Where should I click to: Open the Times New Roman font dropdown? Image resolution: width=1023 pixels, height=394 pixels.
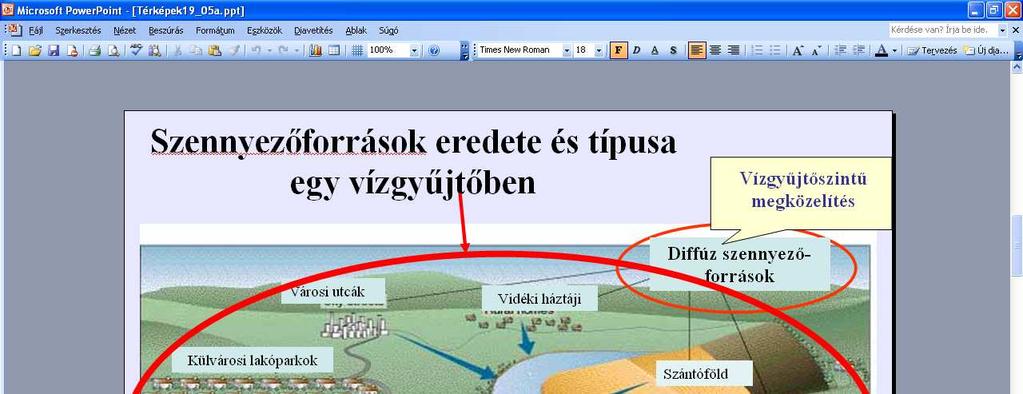tap(566, 50)
